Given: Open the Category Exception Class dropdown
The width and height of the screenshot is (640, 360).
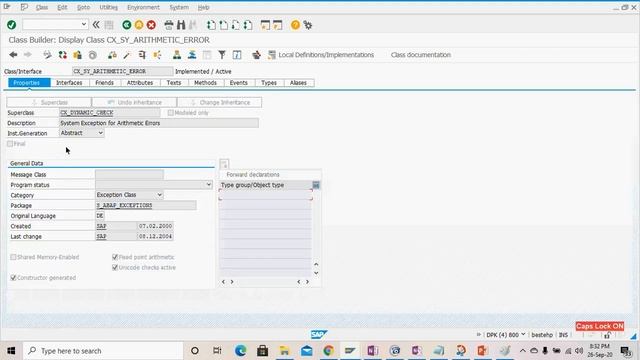Looking at the screenshot, I should (x=160, y=195).
